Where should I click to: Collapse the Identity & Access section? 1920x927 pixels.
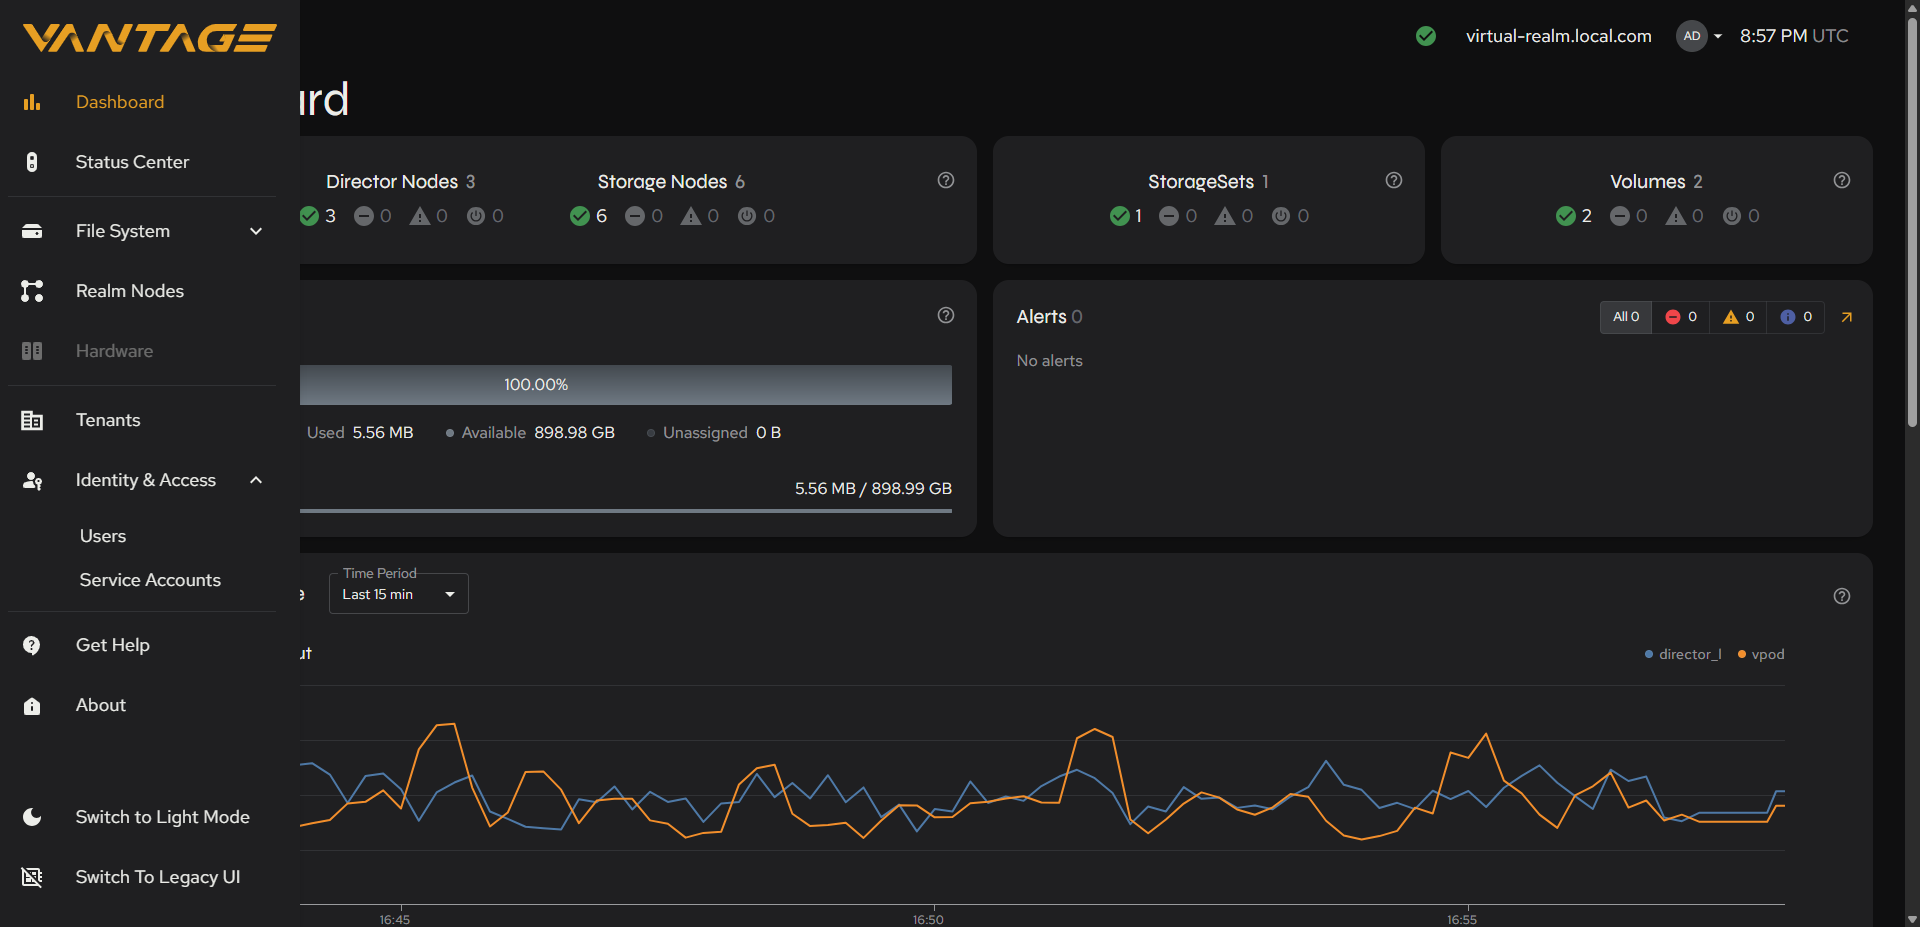[x=256, y=480]
